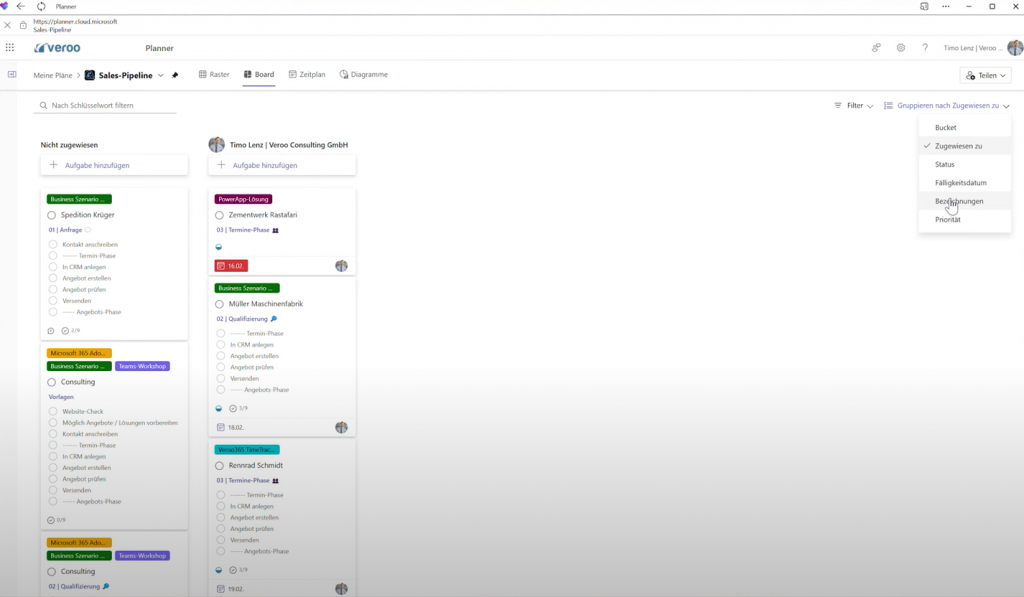Click assignee avatar on Zementwerk Rastafari card
Viewport: 1024px width, 597px height.
[342, 266]
